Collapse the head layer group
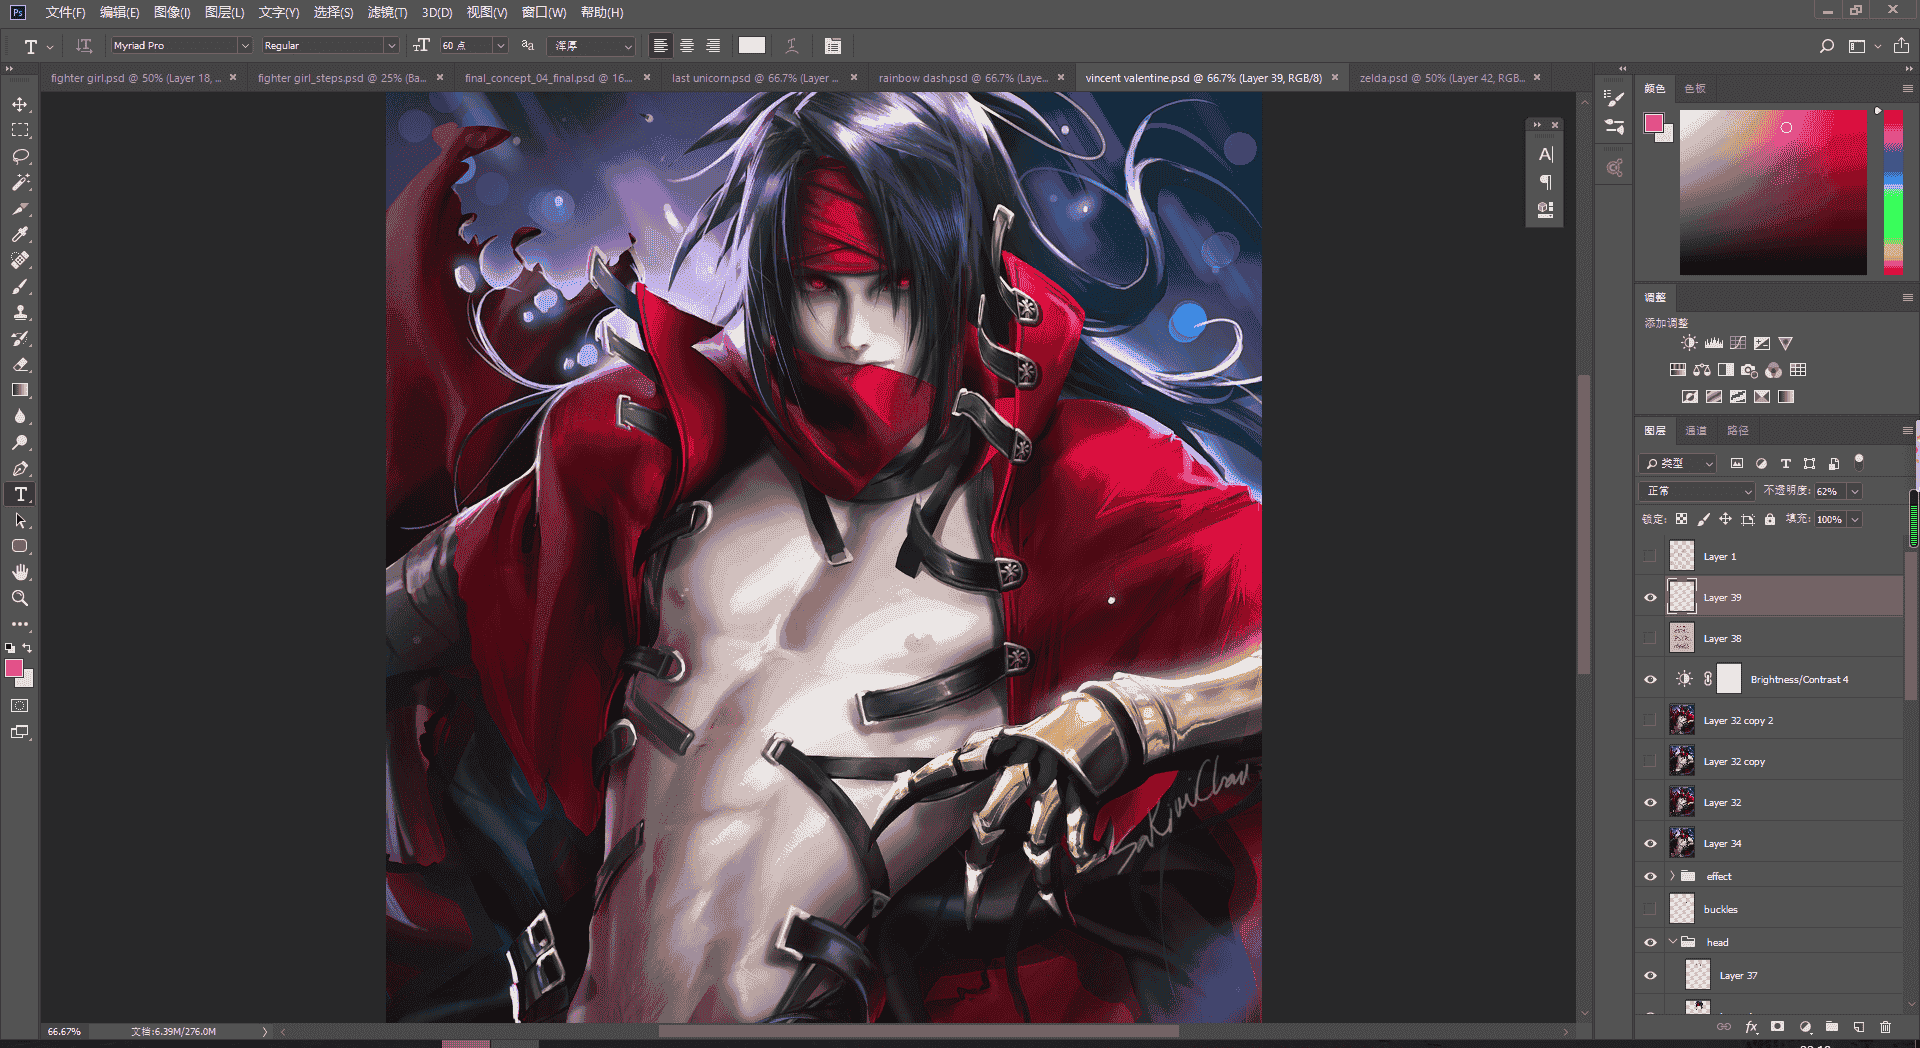 point(1672,942)
